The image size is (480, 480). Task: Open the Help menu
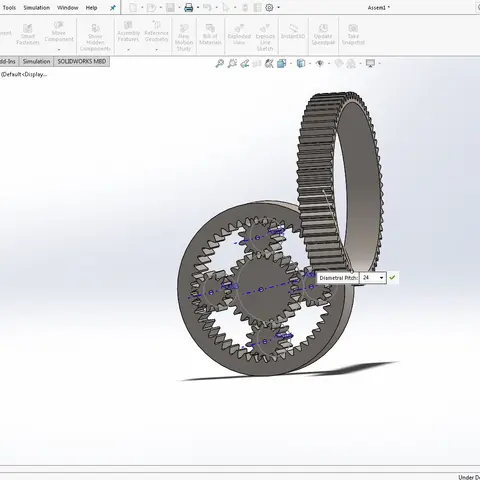coord(91,8)
